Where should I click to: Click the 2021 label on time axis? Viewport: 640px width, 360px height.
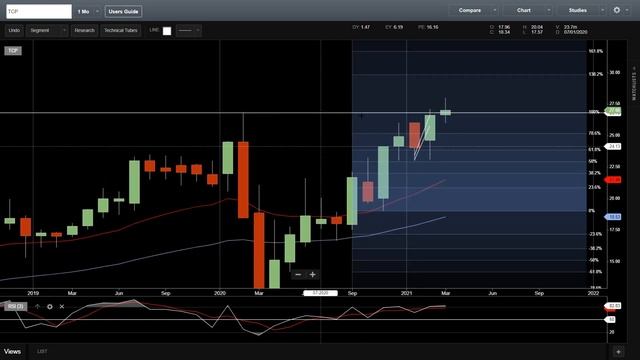pyautogui.click(x=407, y=293)
